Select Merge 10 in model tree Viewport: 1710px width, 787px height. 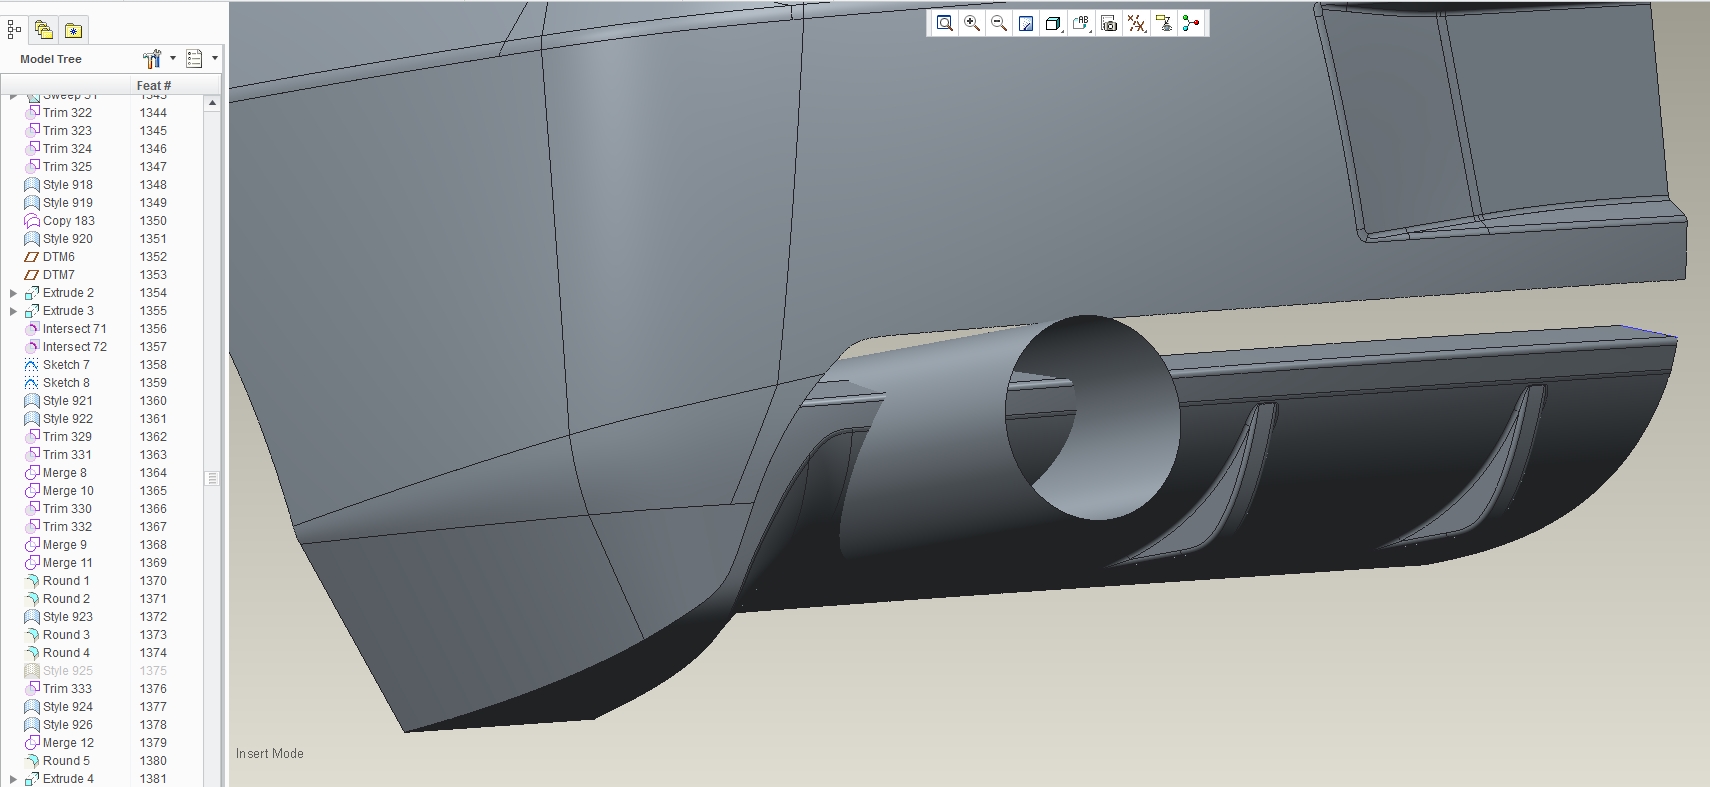[68, 491]
